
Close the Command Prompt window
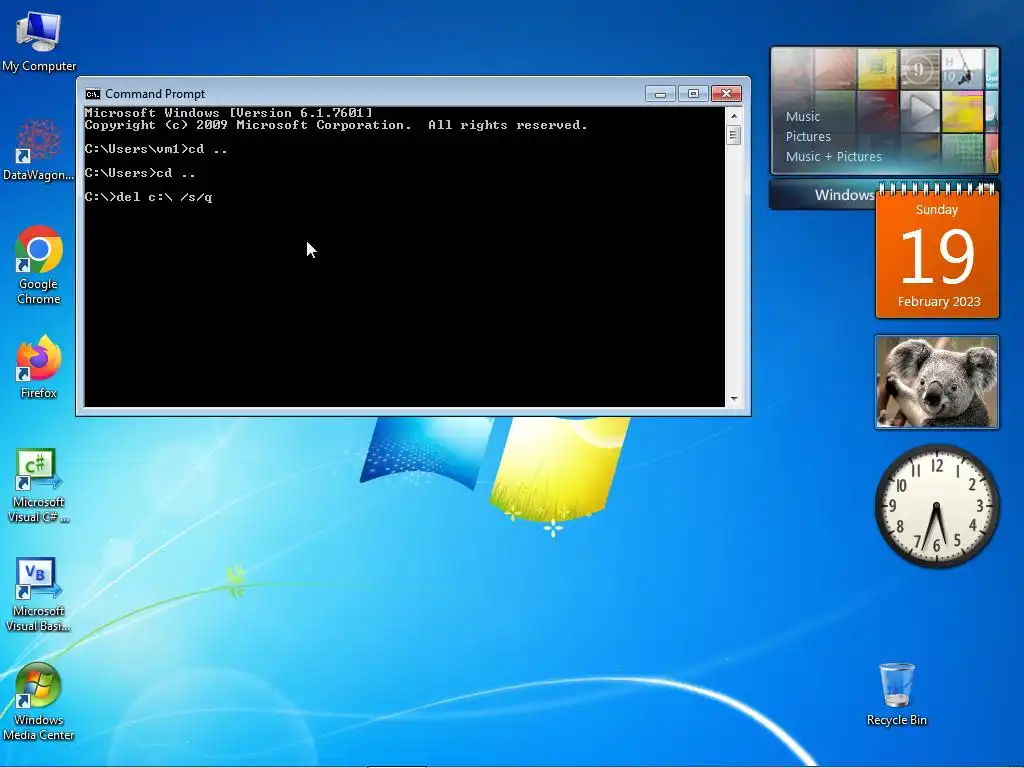[726, 94]
